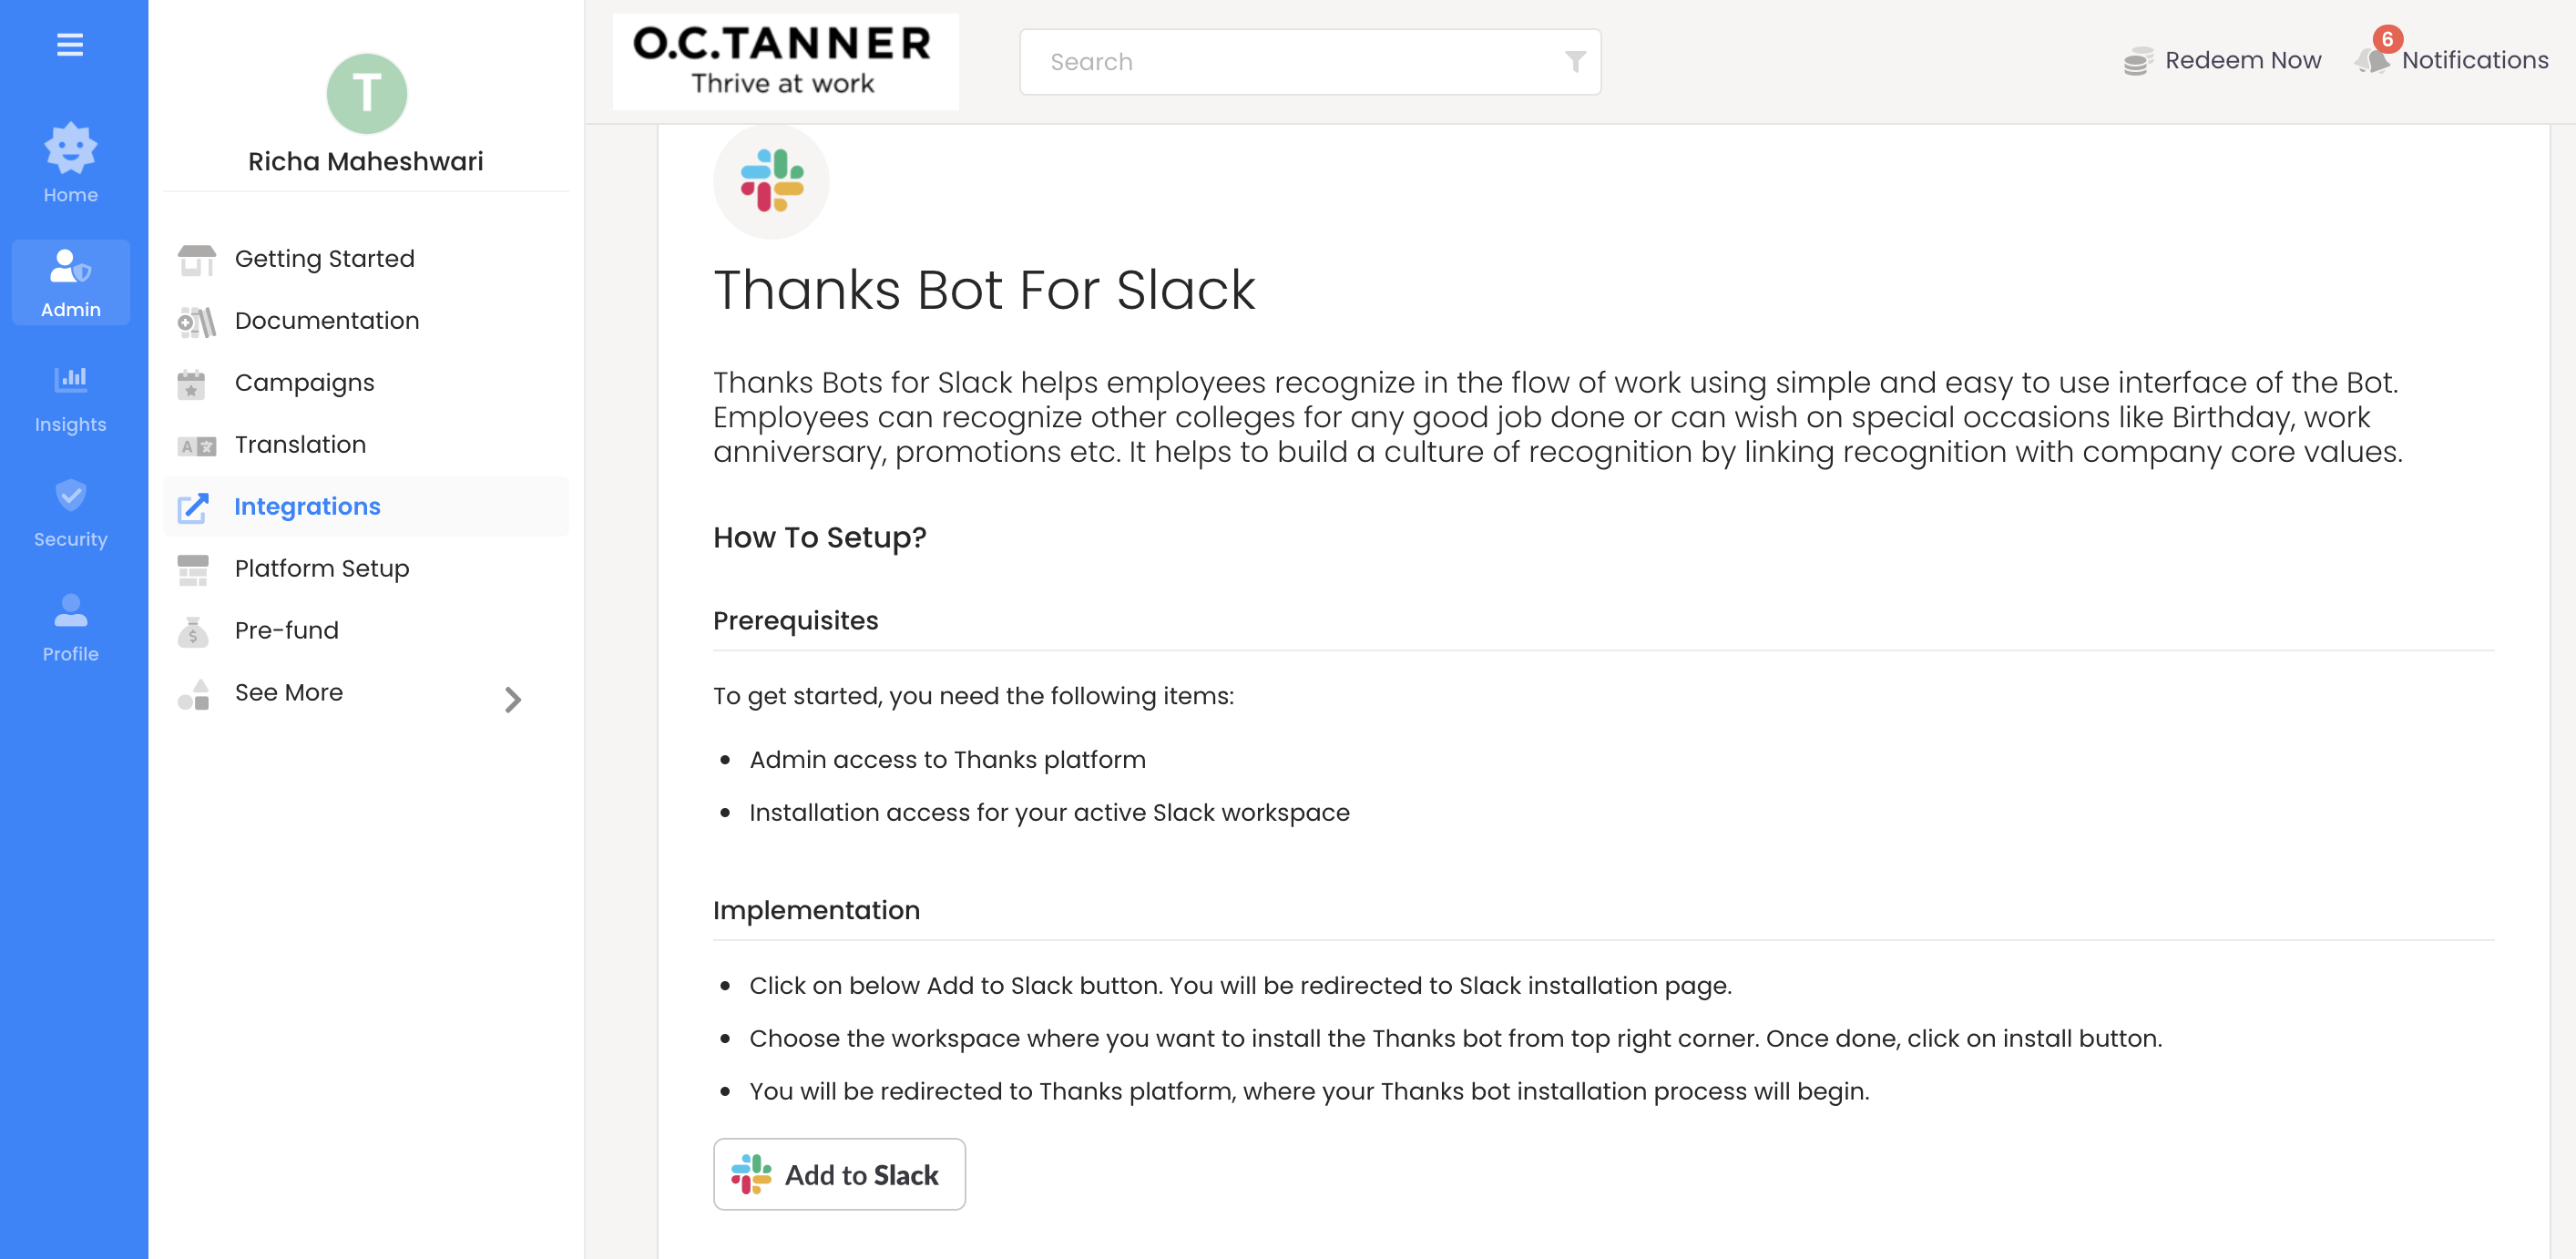Open the Getting Started page
Screen dimensions: 2576x1259
tap(324, 259)
